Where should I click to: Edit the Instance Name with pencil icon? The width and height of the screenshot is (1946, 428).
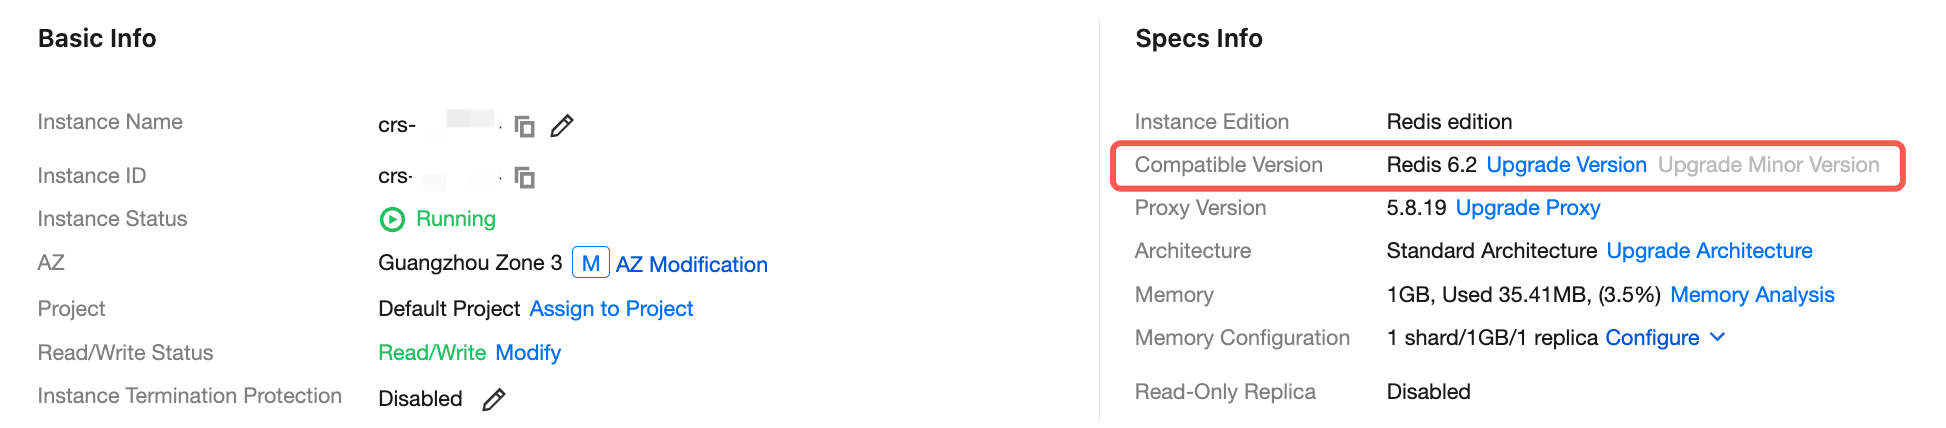click(x=562, y=126)
